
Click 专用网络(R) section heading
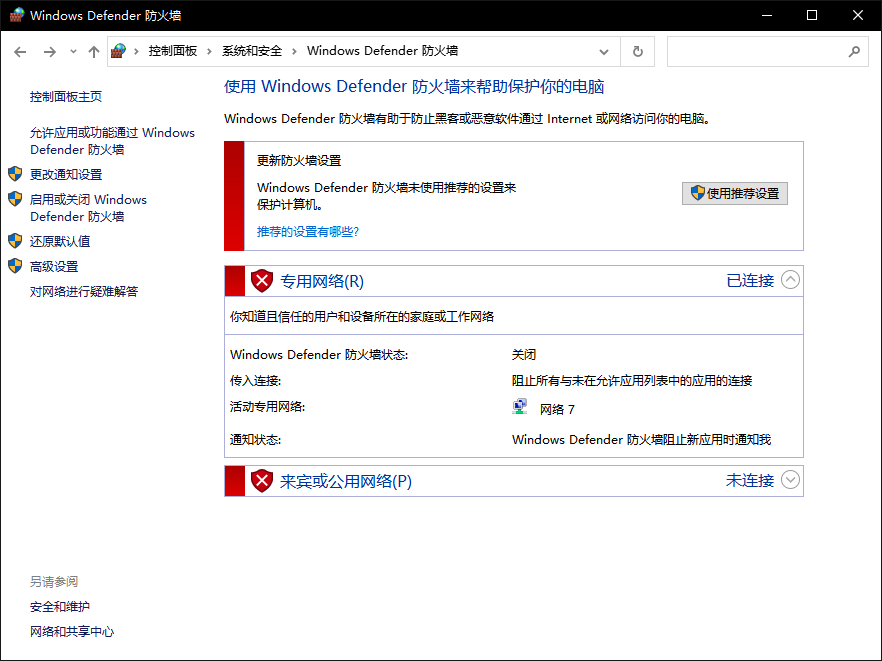[x=322, y=281]
